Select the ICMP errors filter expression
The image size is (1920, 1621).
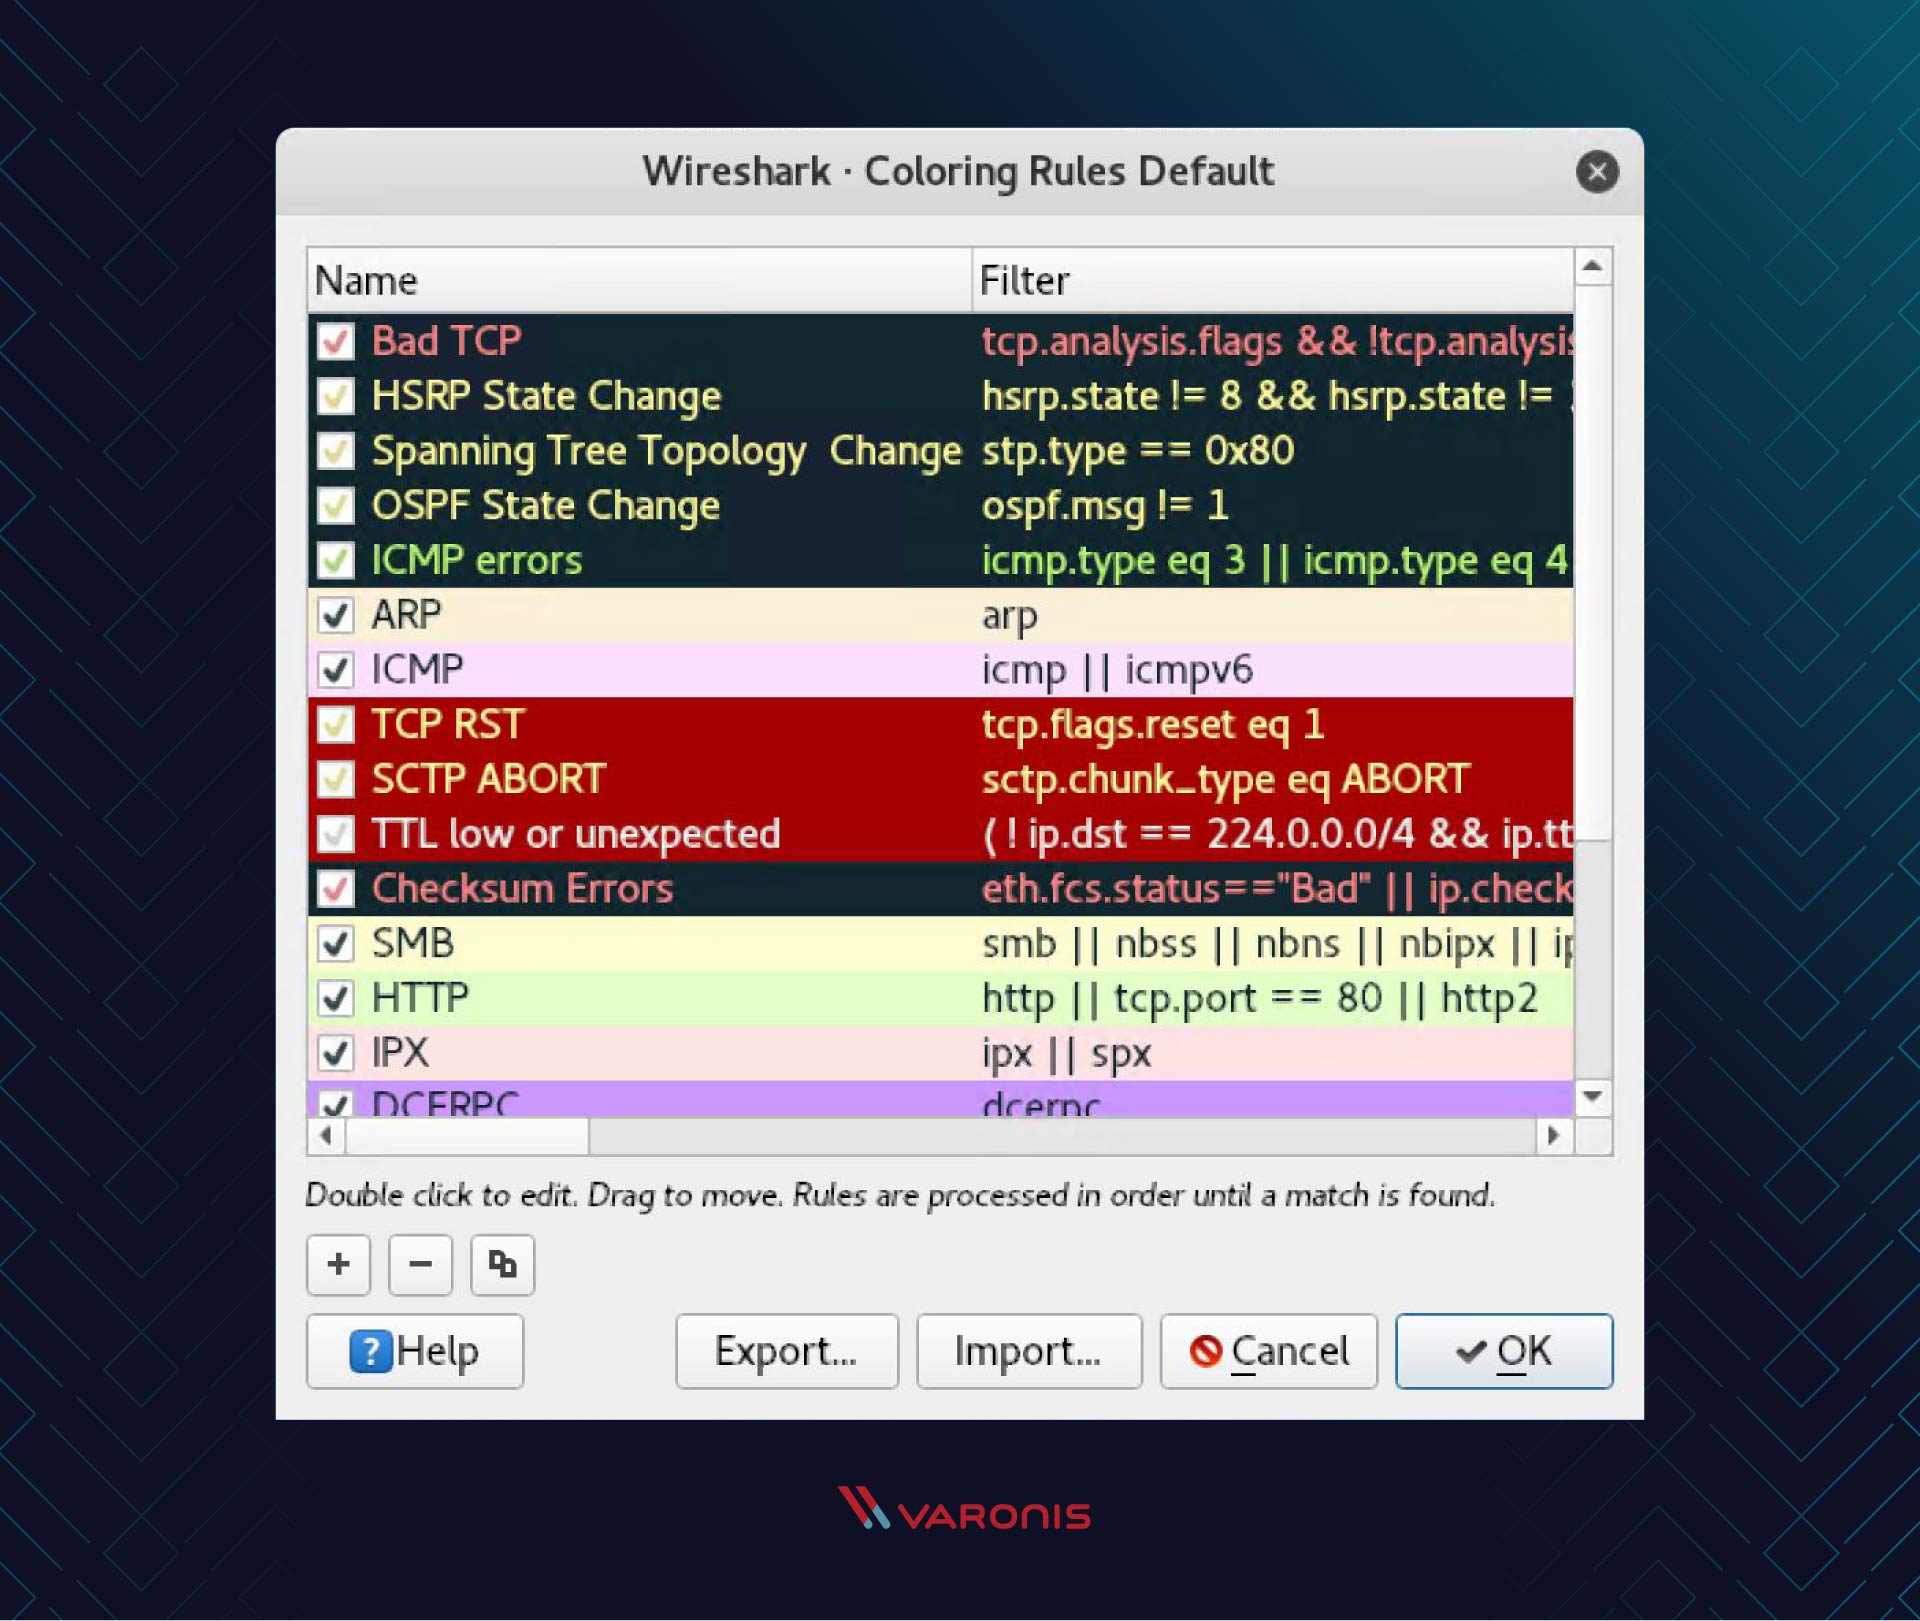pyautogui.click(x=1274, y=561)
